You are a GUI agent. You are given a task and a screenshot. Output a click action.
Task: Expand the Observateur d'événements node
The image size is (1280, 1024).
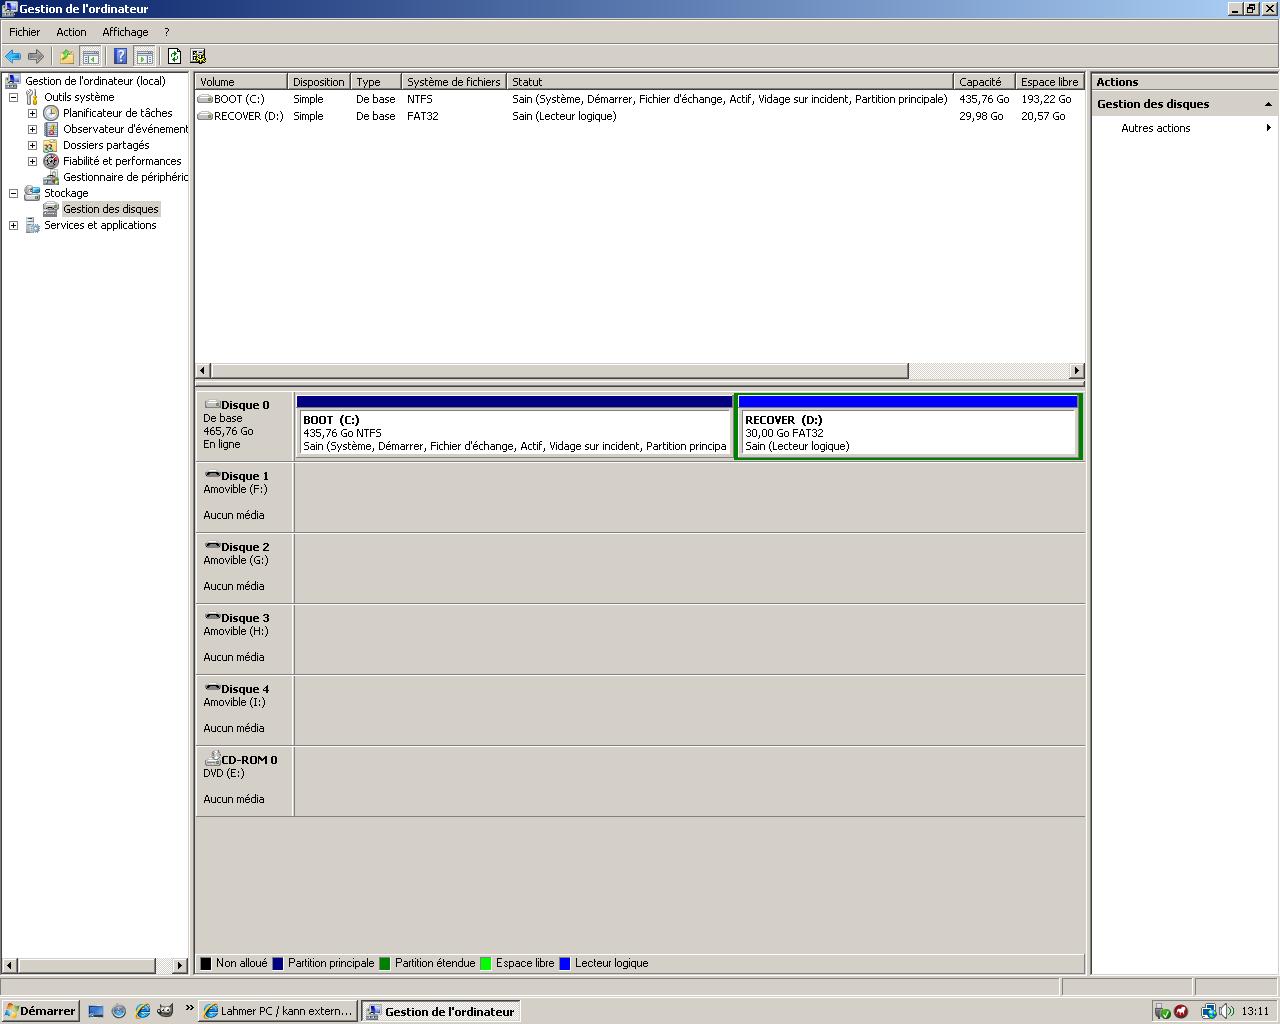(x=32, y=129)
